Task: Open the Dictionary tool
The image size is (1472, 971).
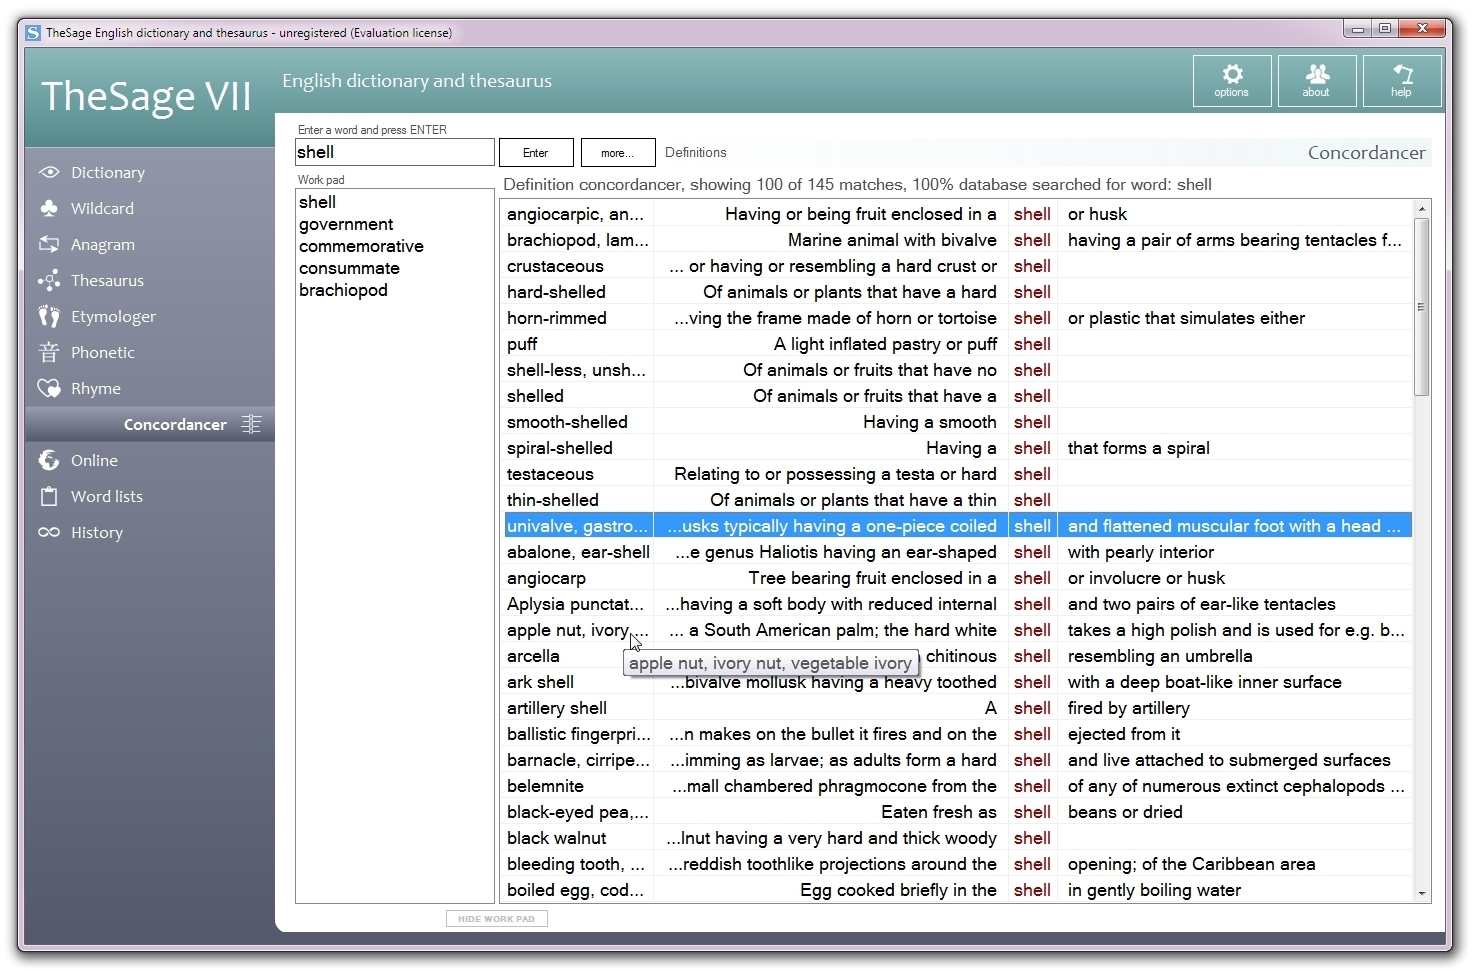Action: pyautogui.click(x=107, y=172)
